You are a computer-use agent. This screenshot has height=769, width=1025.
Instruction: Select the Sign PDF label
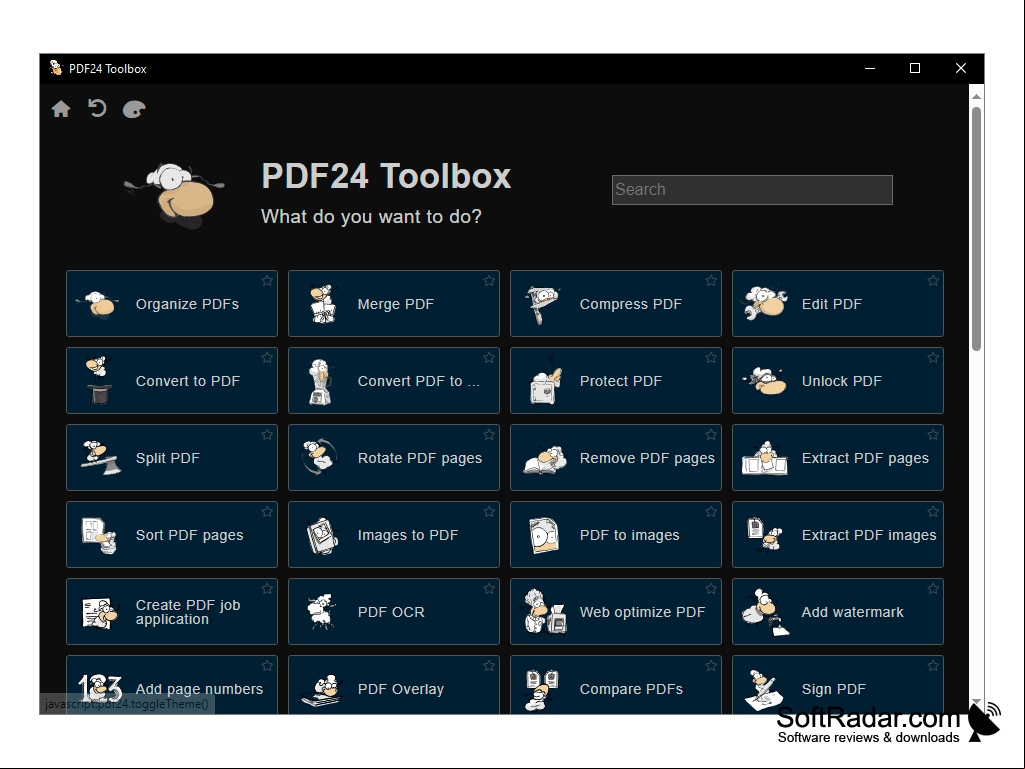[x=833, y=689]
